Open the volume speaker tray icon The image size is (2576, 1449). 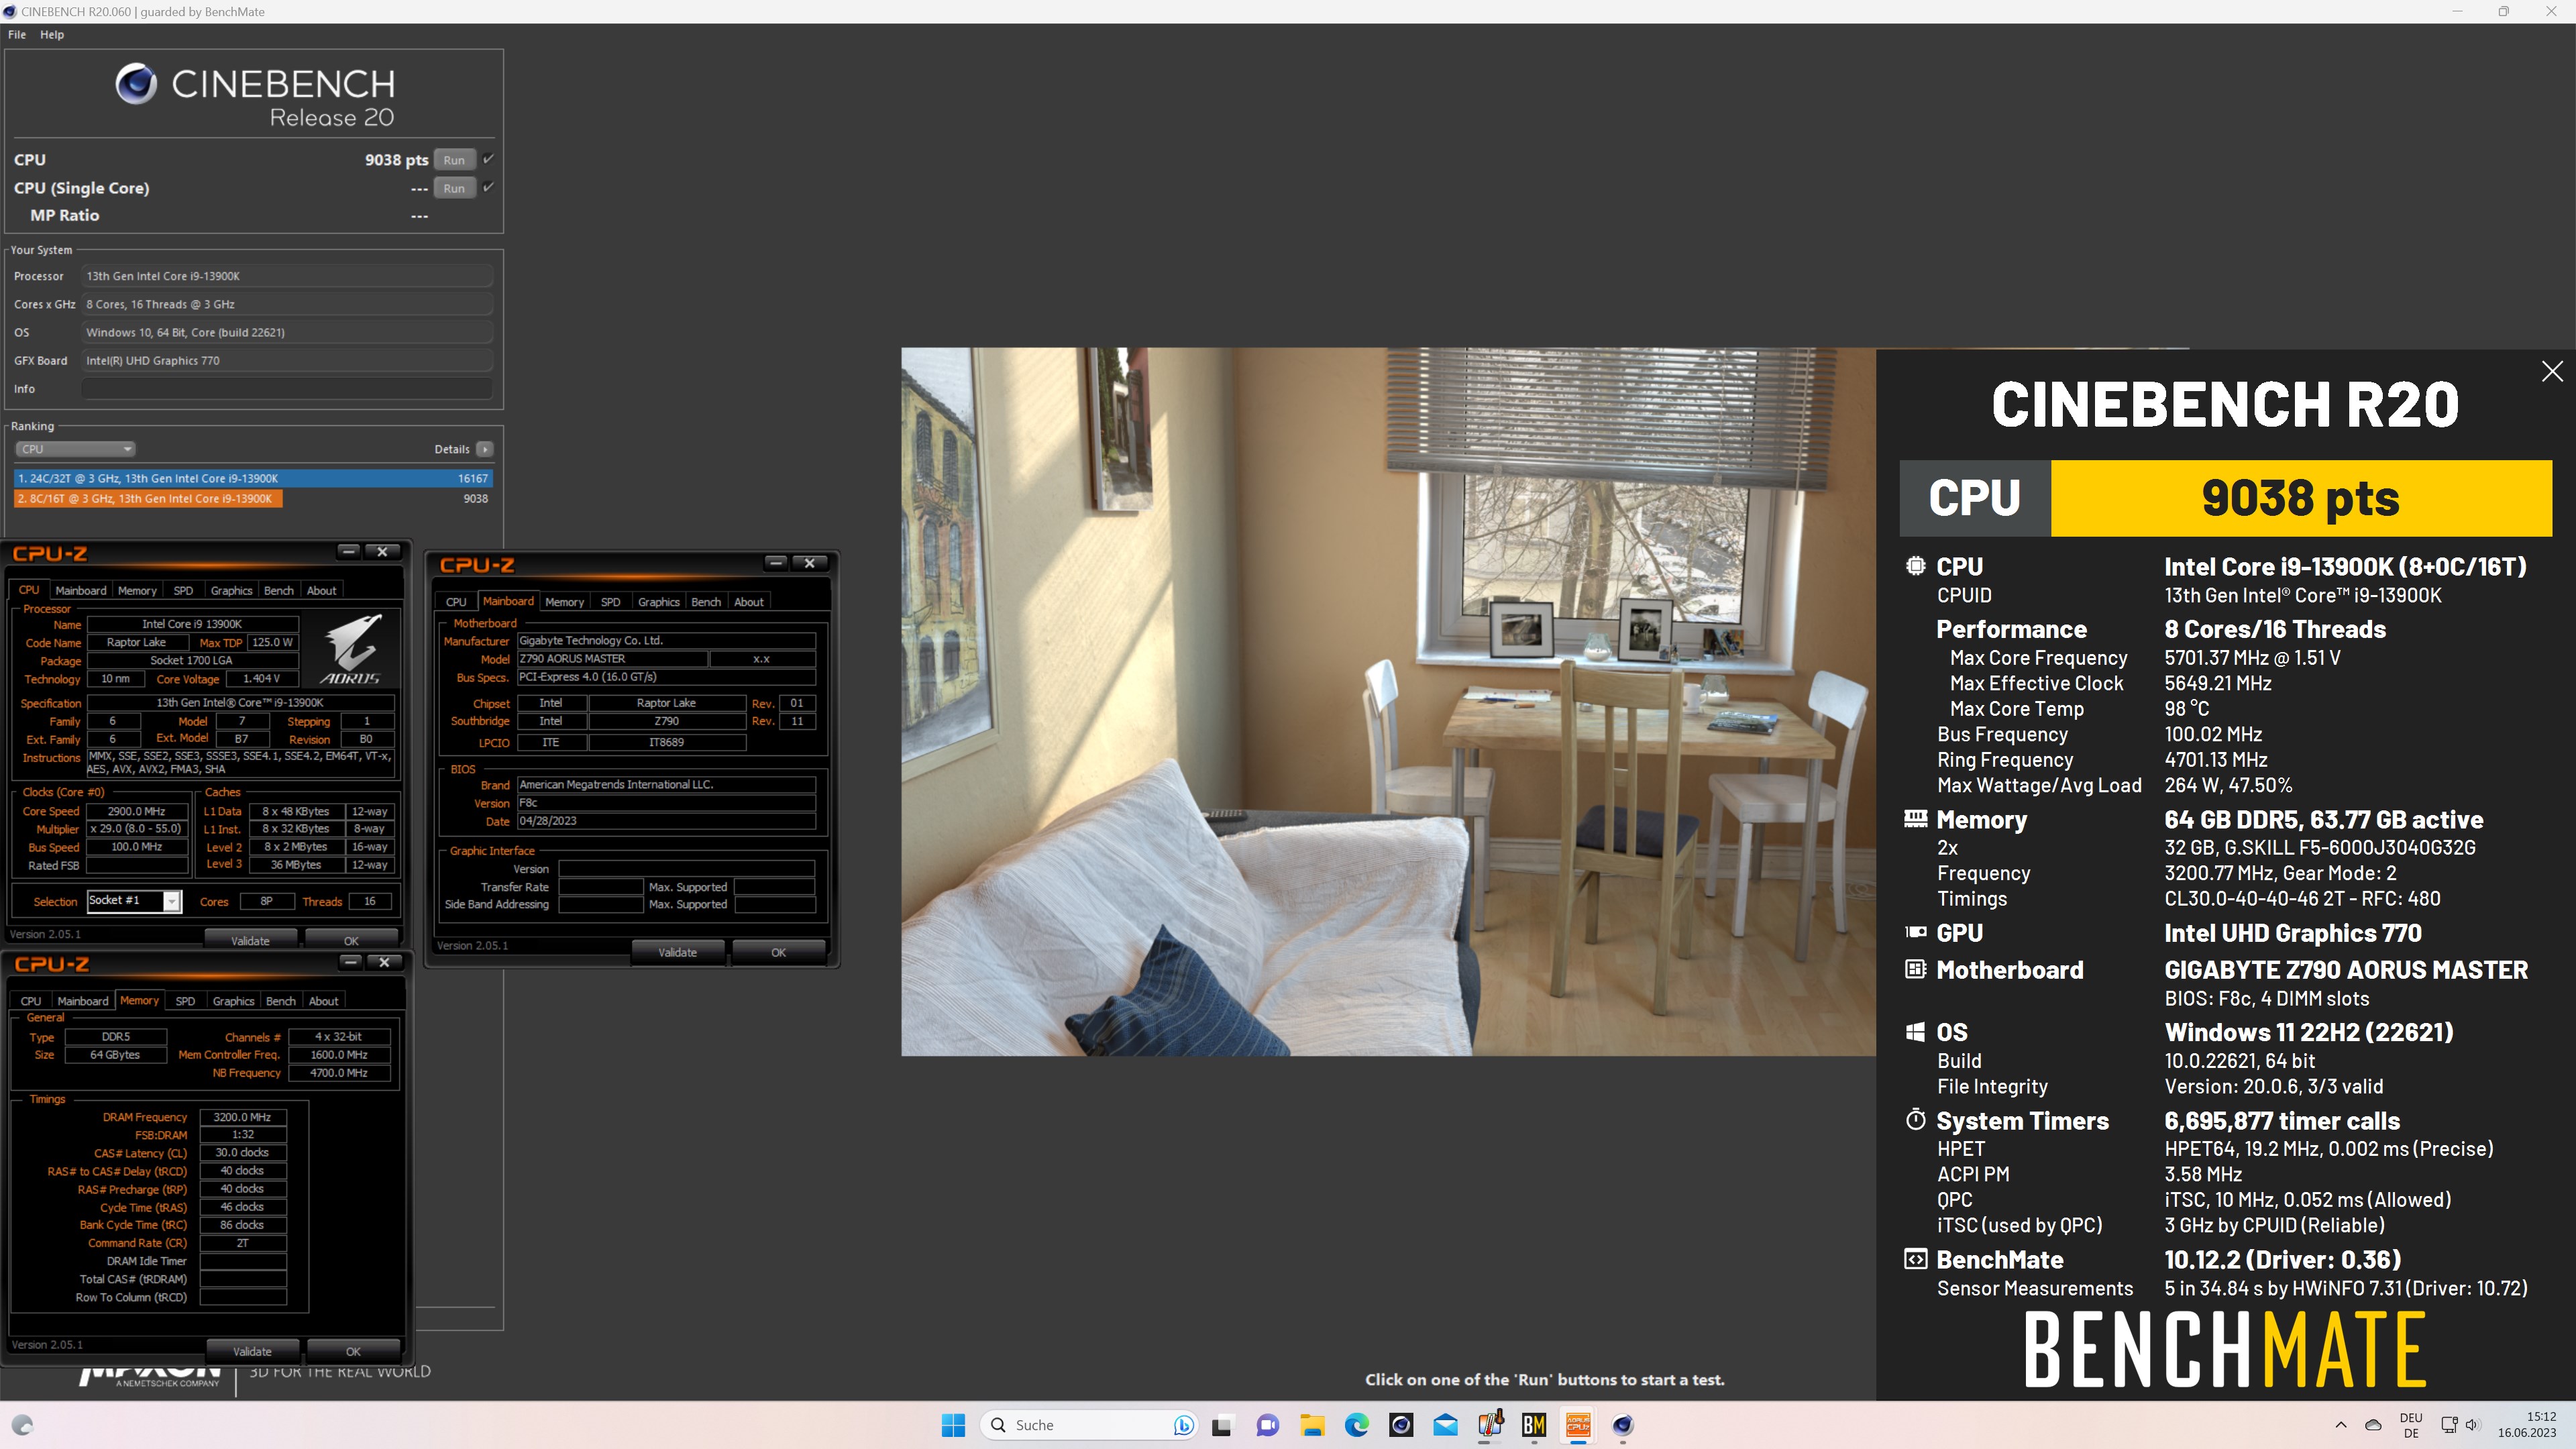2473,1425
